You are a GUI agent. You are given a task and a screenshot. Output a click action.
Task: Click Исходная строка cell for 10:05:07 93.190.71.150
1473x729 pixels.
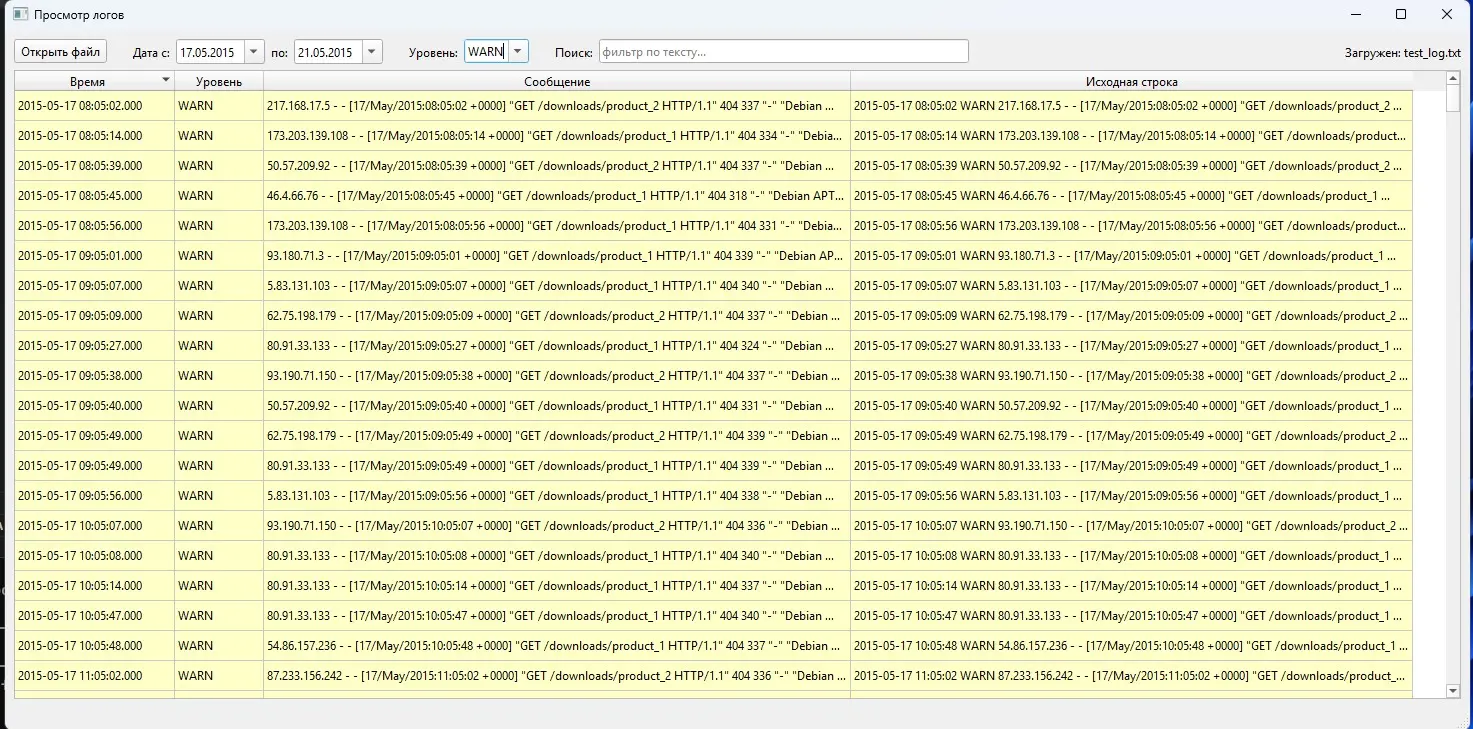pos(1131,526)
